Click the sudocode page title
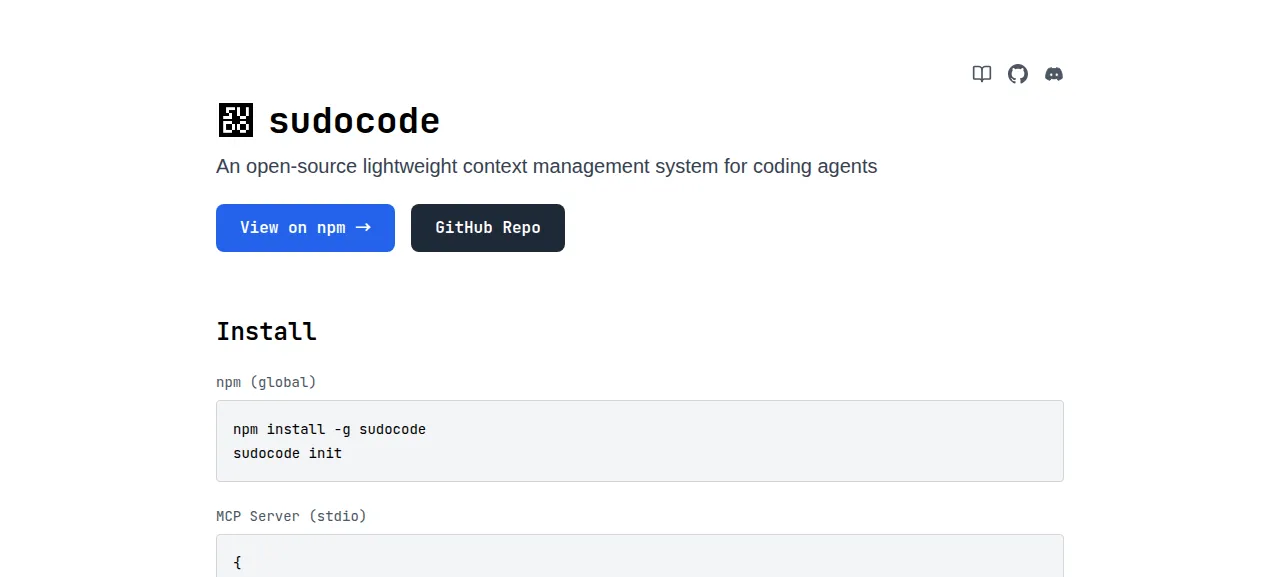The height and width of the screenshot is (577, 1280). click(355, 121)
